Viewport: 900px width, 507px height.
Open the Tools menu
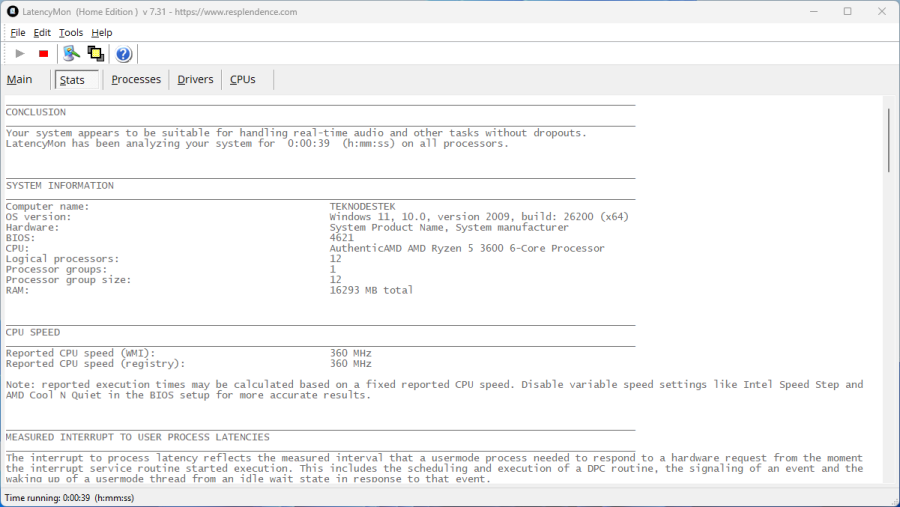(71, 32)
